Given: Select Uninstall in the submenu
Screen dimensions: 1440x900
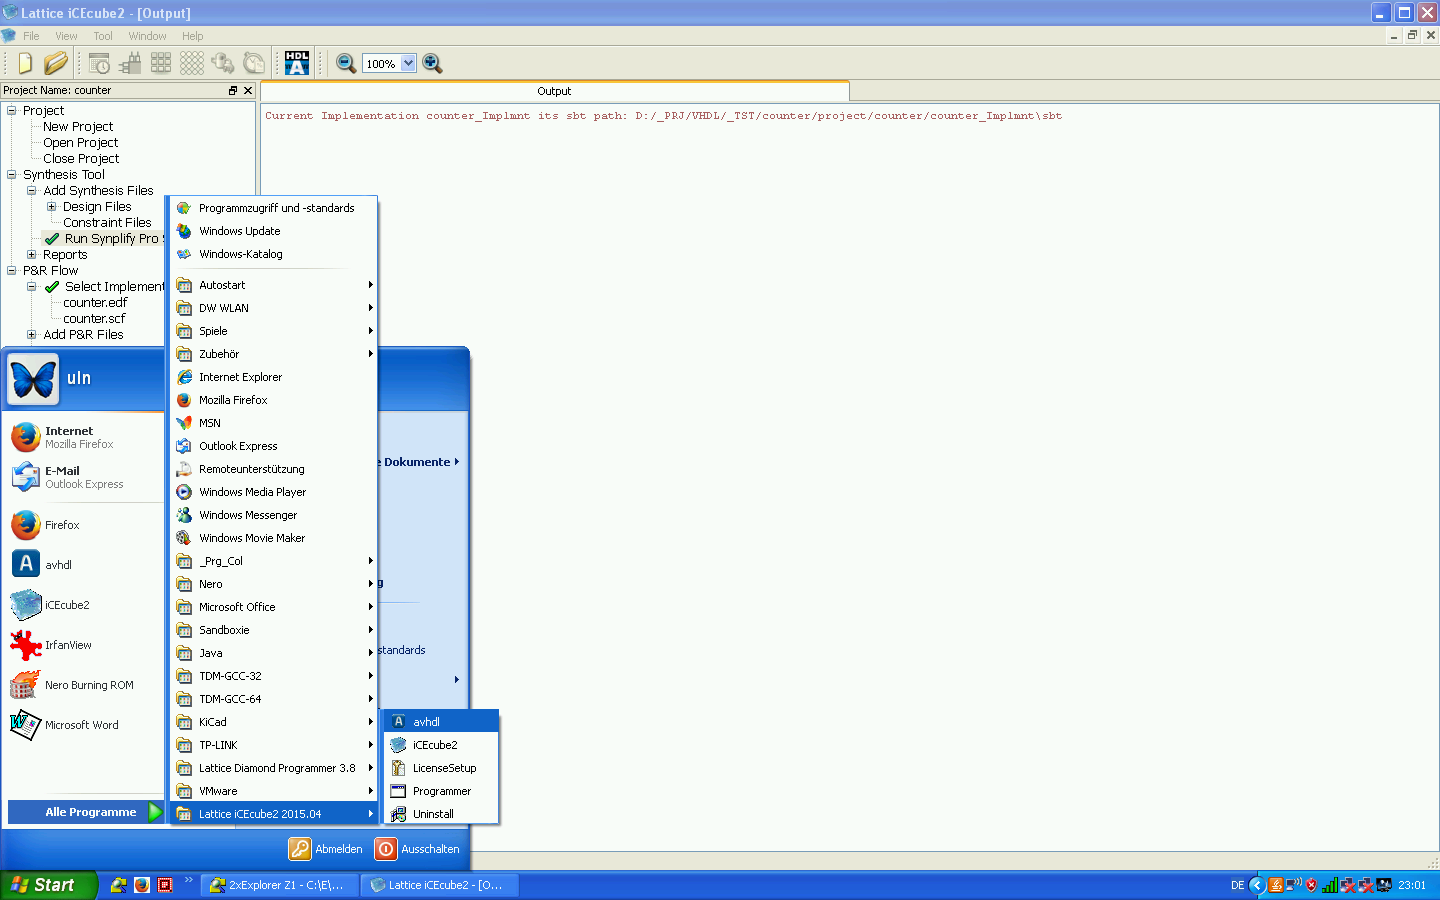Looking at the screenshot, I should click(x=441, y=814).
